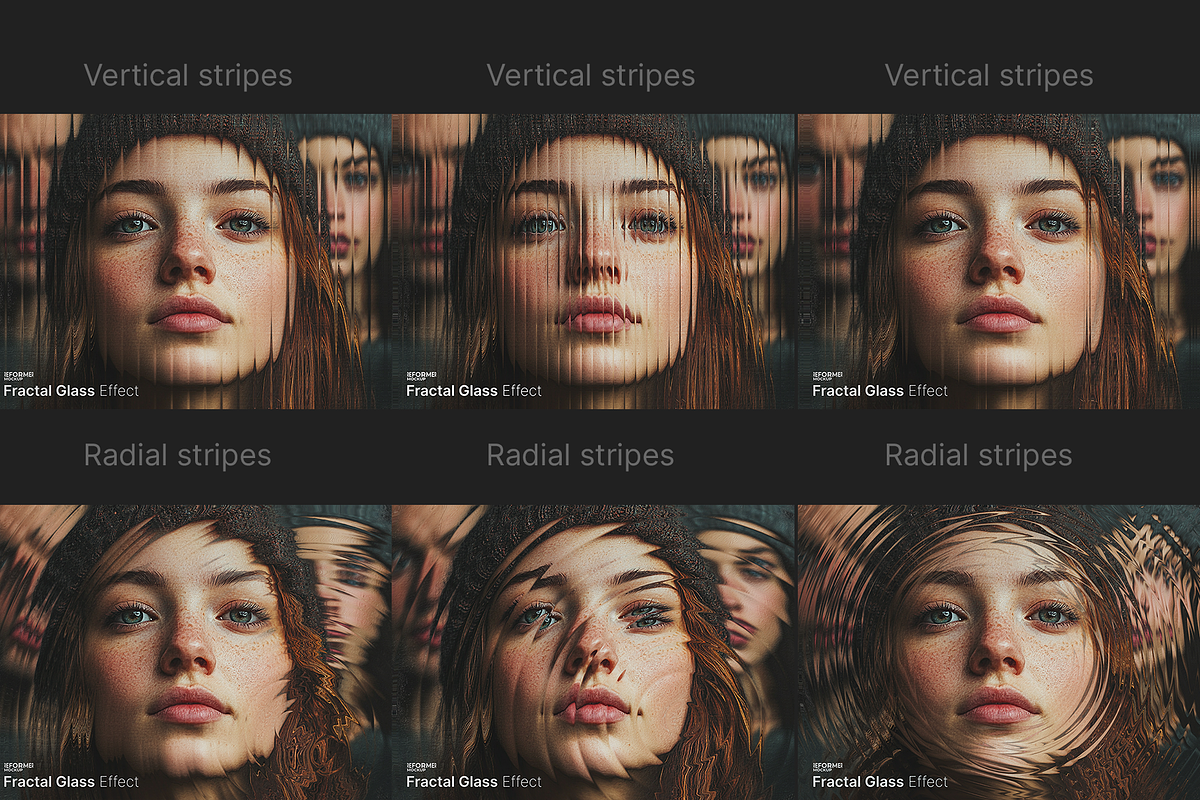Viewport: 1200px width, 800px height.
Task: Open the top-right Vertical stripes portrait thumbnail
Action: [x=999, y=261]
